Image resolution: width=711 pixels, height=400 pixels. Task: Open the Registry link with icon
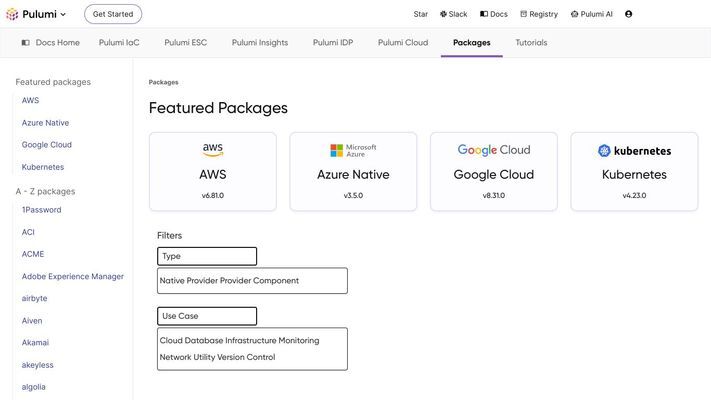tap(539, 14)
